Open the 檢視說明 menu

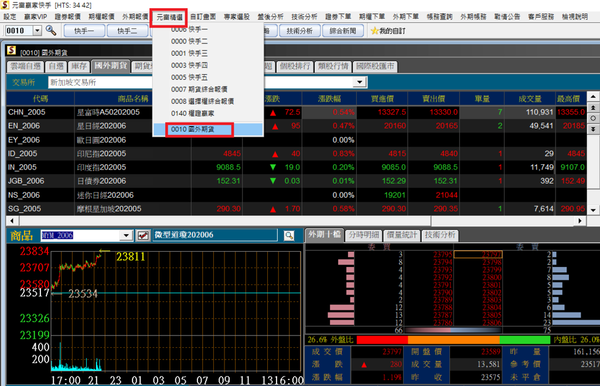(x=575, y=17)
